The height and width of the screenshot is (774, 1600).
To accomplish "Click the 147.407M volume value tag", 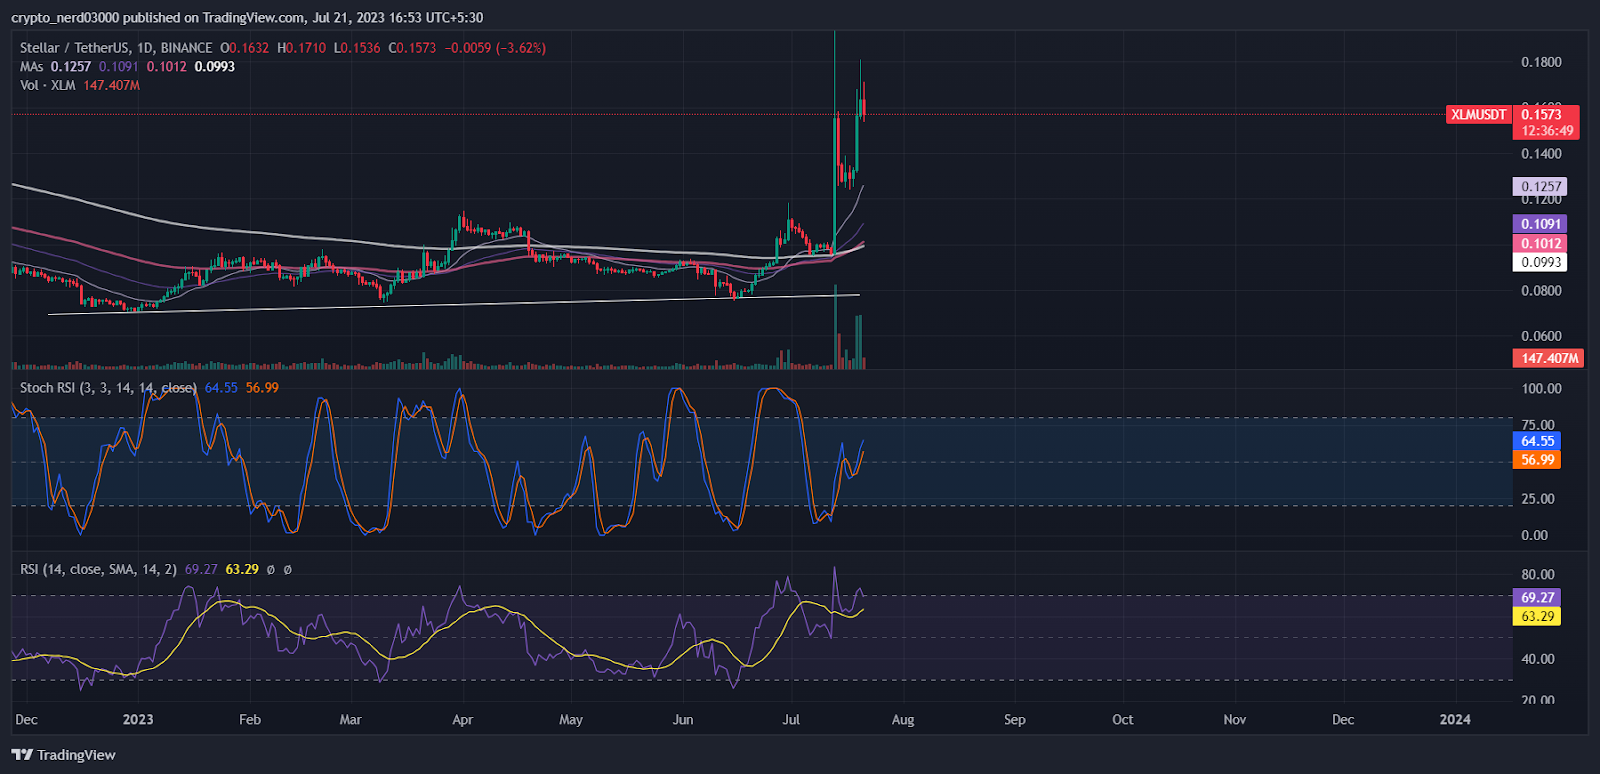I will [1548, 358].
